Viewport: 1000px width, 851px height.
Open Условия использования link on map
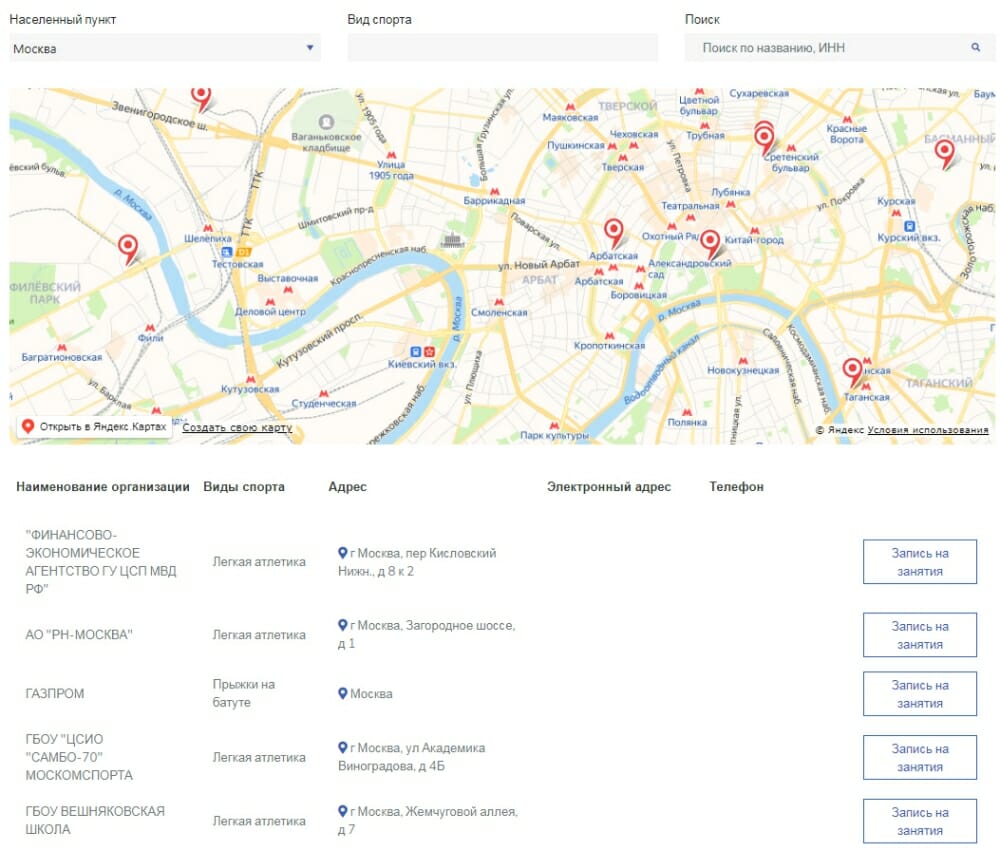(x=928, y=430)
